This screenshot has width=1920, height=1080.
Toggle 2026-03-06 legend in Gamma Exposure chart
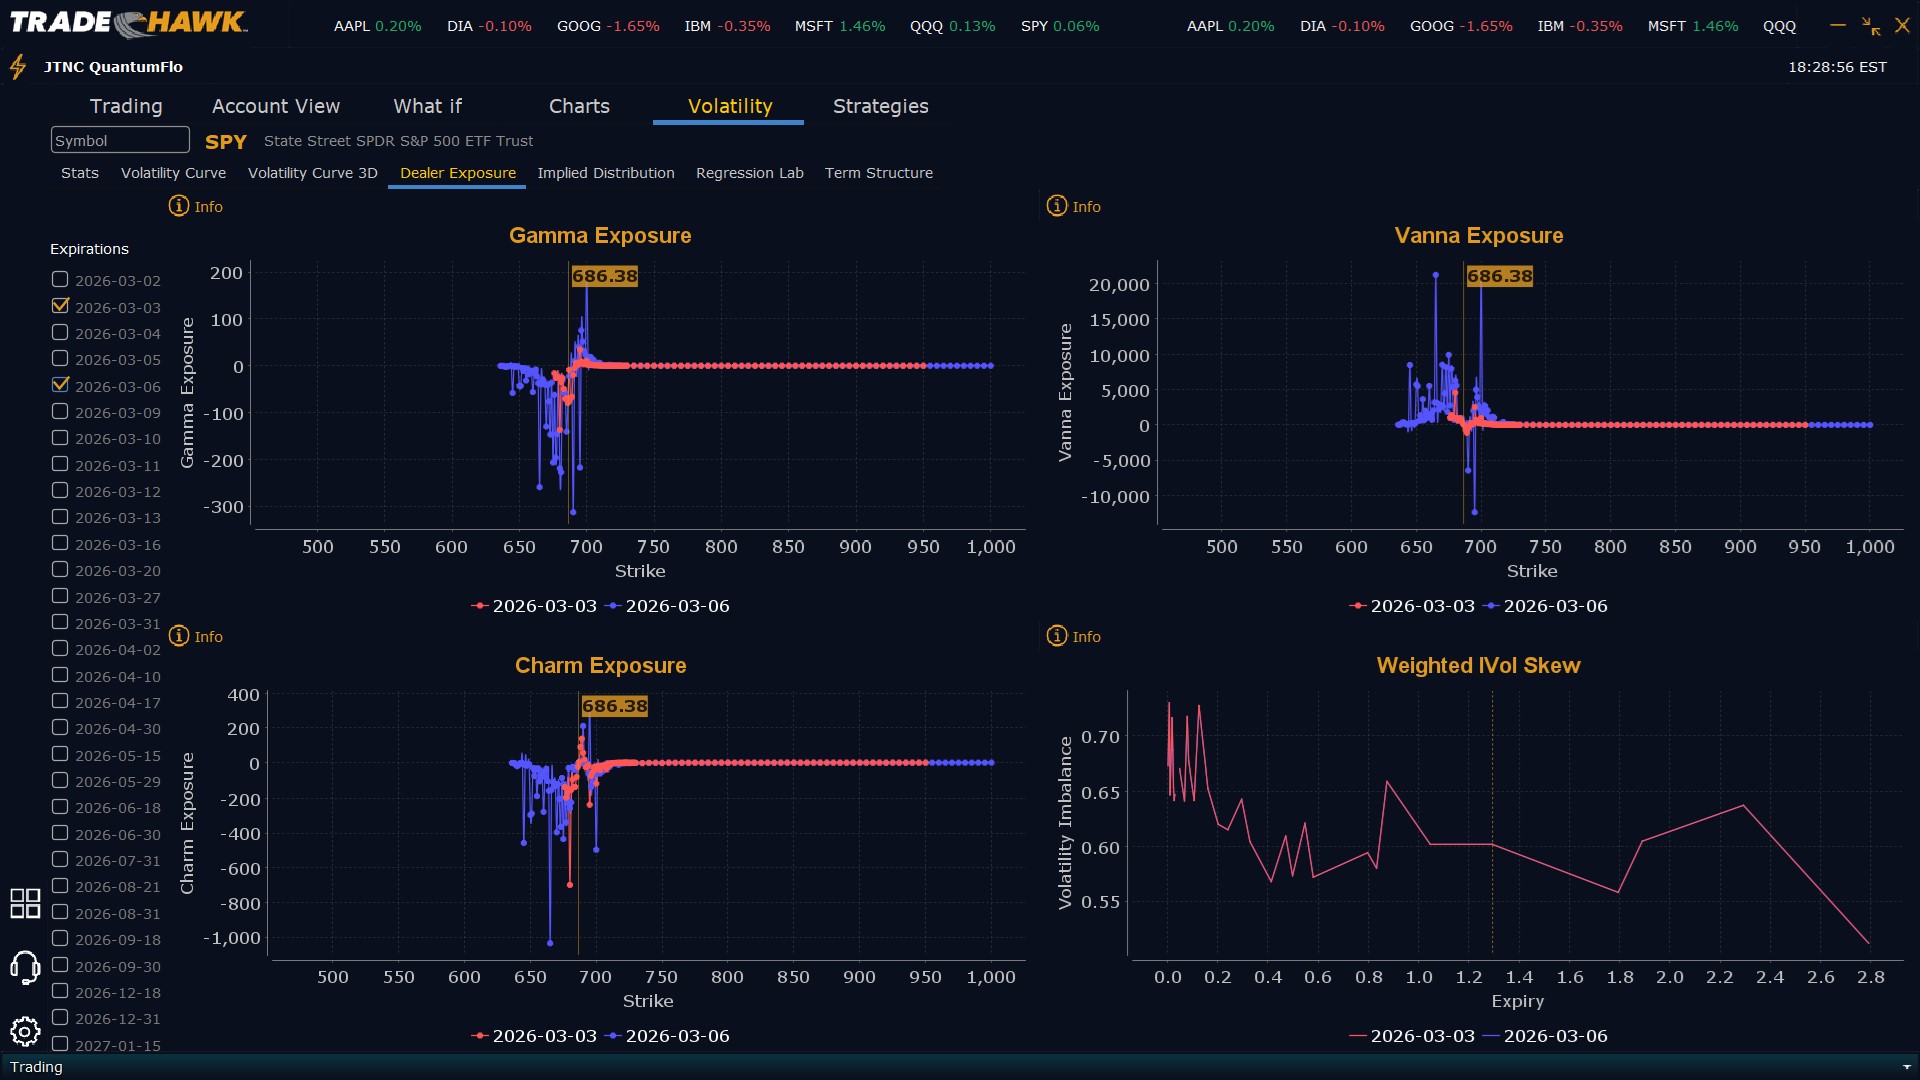pyautogui.click(x=668, y=606)
